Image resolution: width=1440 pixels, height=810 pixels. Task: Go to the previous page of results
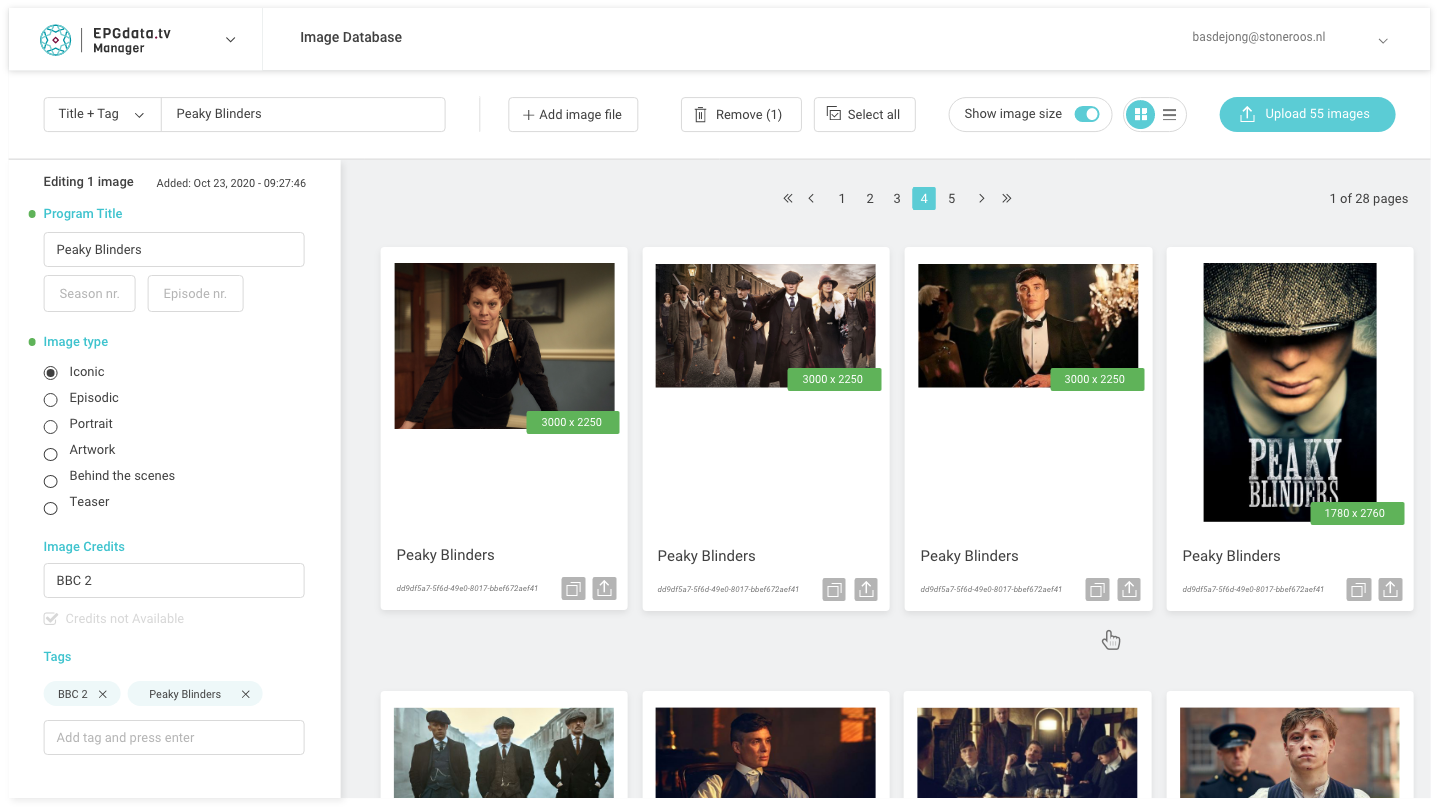pyautogui.click(x=811, y=198)
